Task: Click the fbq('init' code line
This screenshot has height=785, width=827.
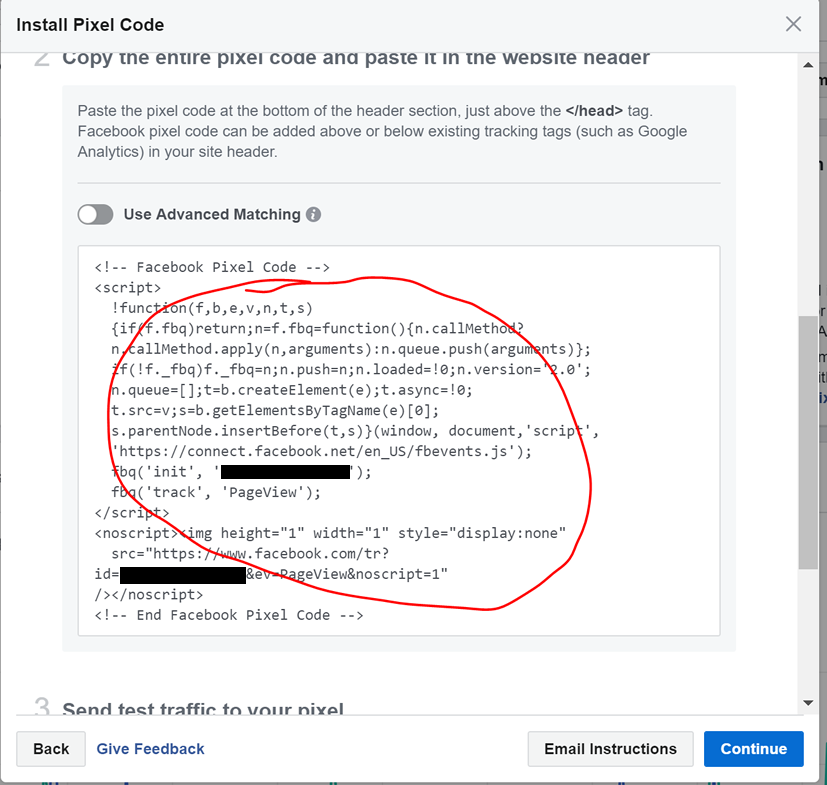Action: [x=241, y=472]
